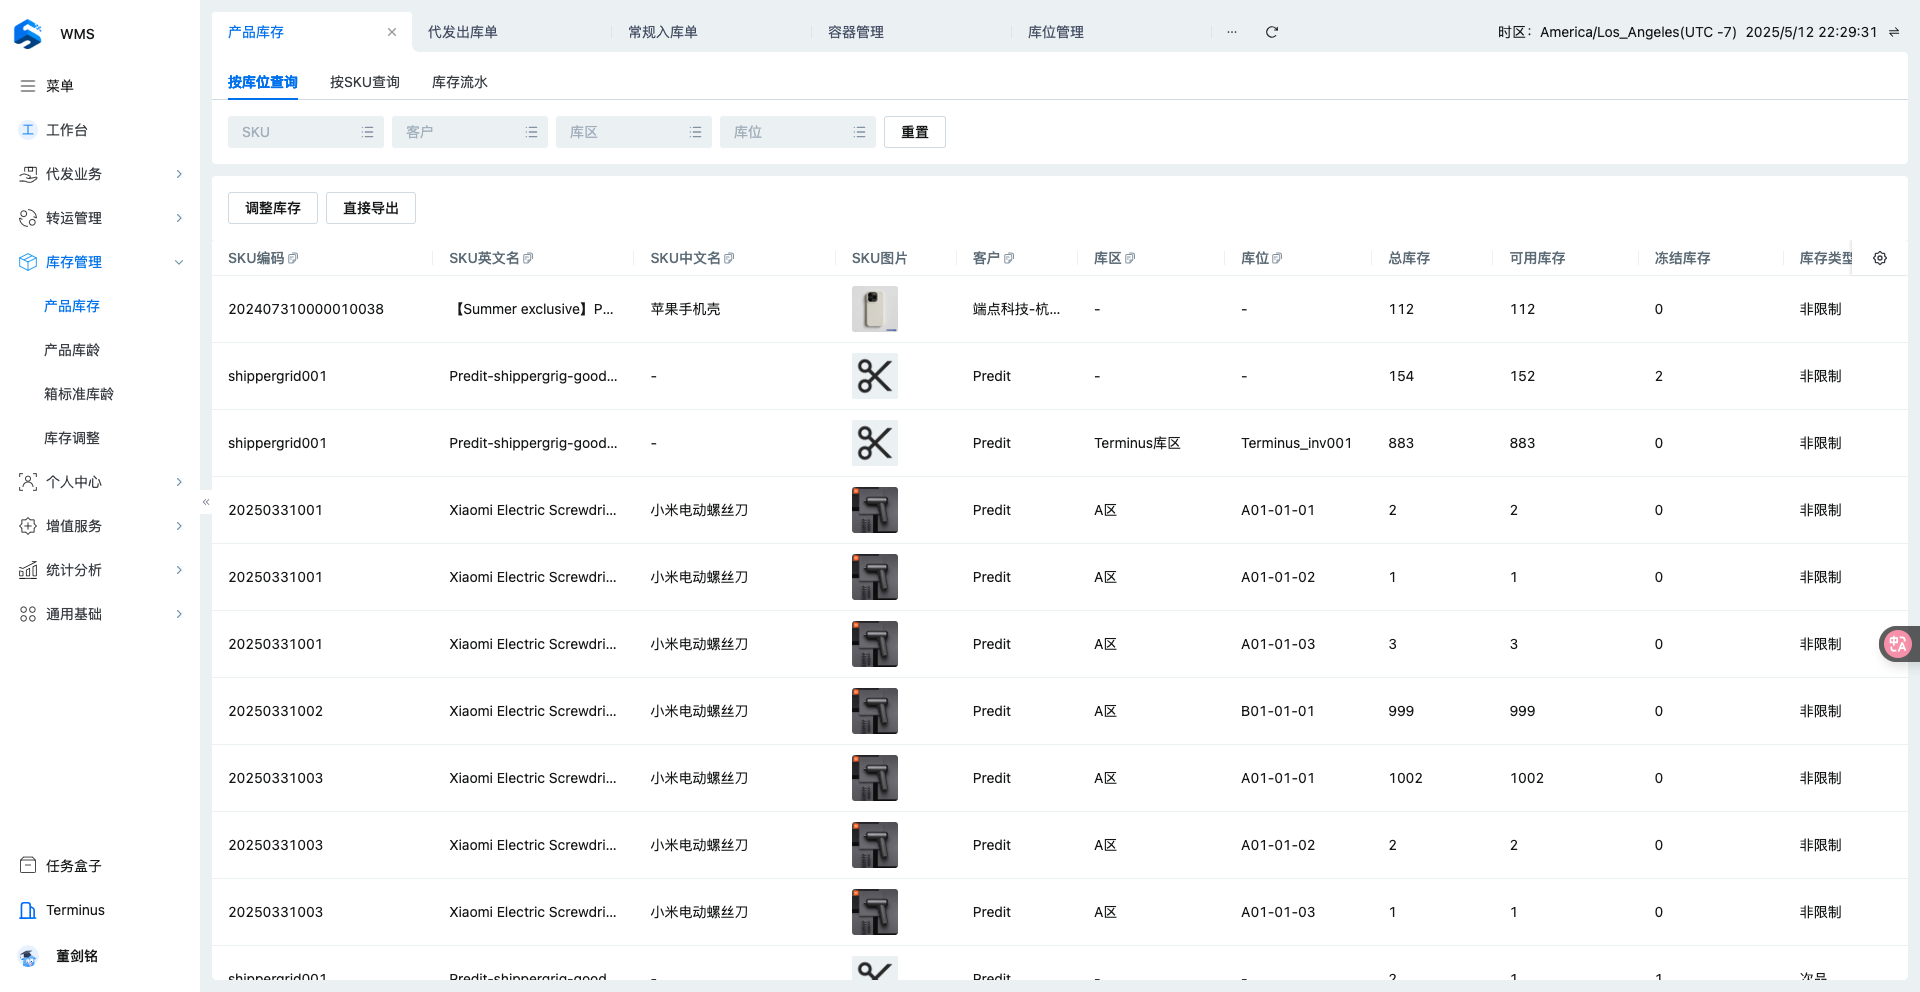Open table column settings gear icon

[x=1879, y=258]
